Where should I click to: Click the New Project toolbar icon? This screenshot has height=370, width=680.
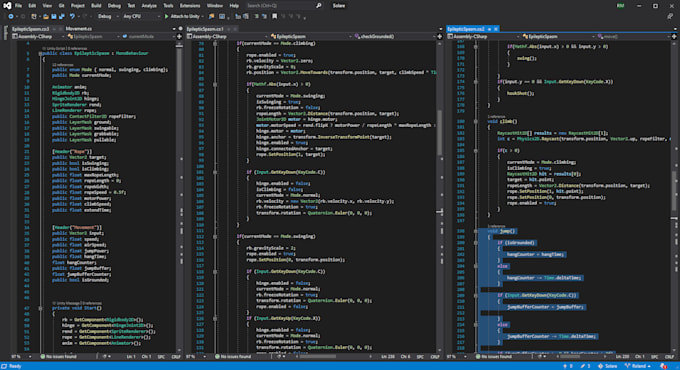[x=34, y=16]
